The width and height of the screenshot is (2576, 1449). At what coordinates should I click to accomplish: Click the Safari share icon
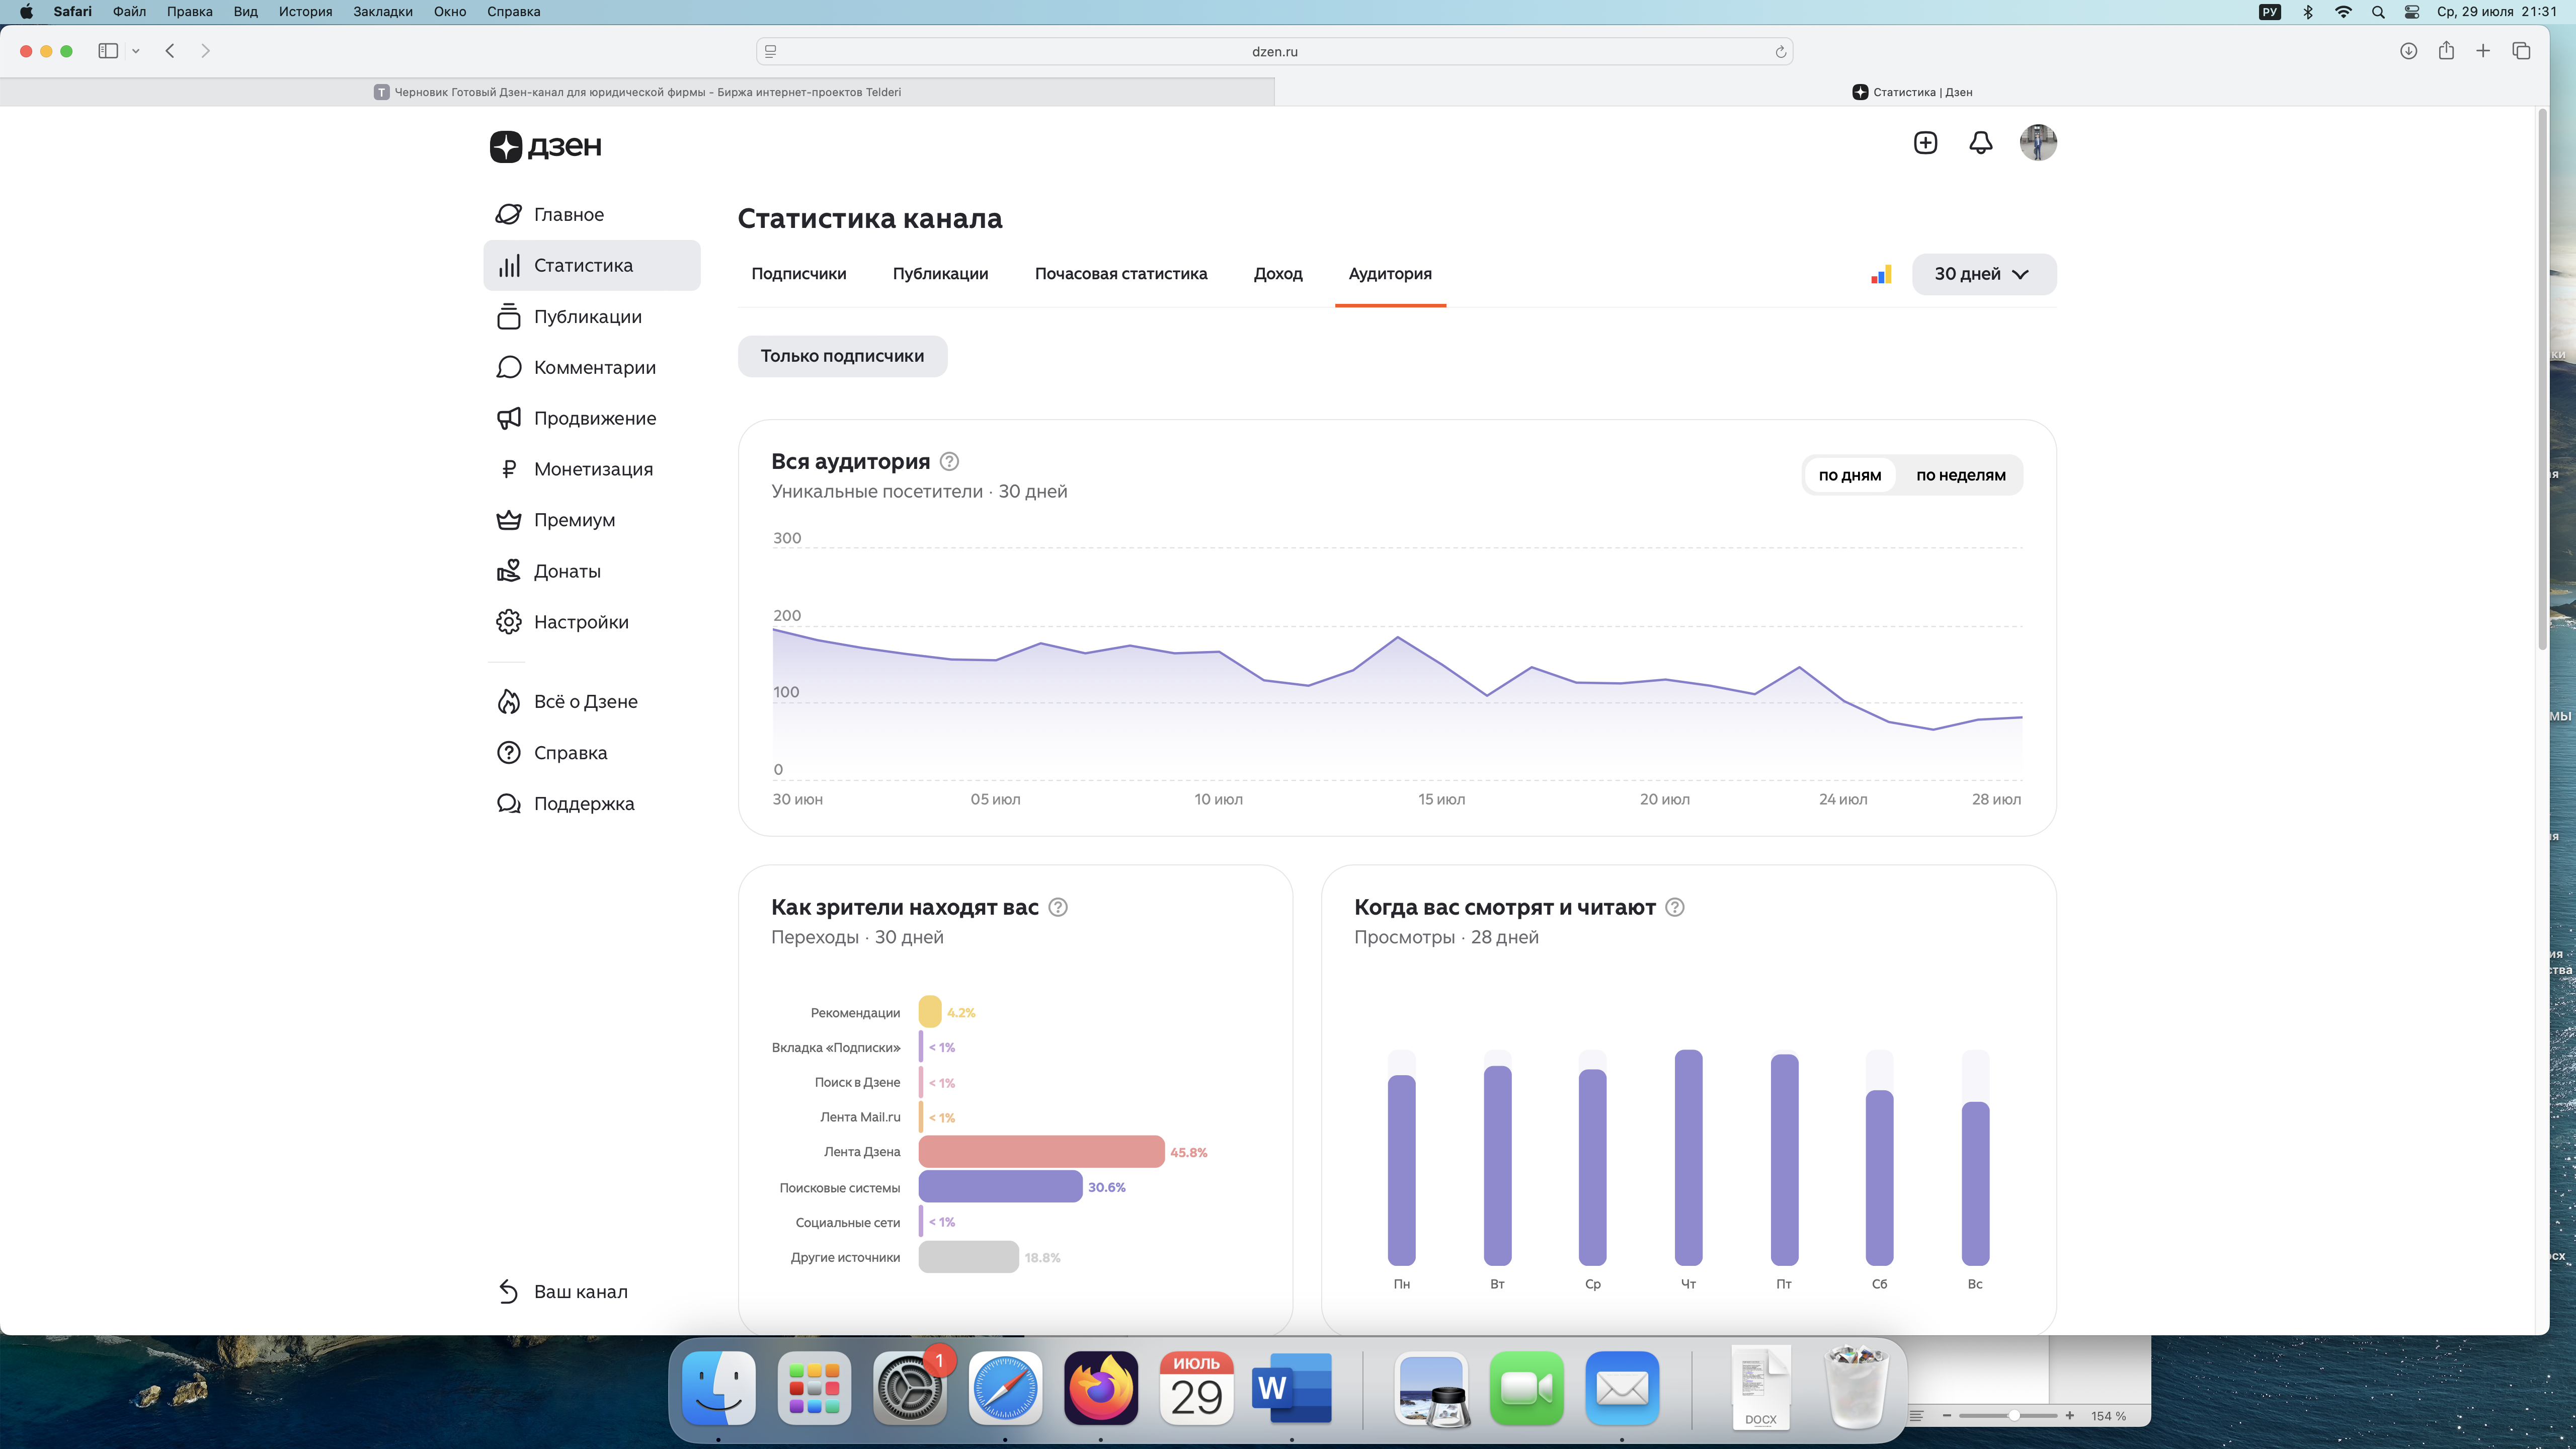tap(2446, 51)
